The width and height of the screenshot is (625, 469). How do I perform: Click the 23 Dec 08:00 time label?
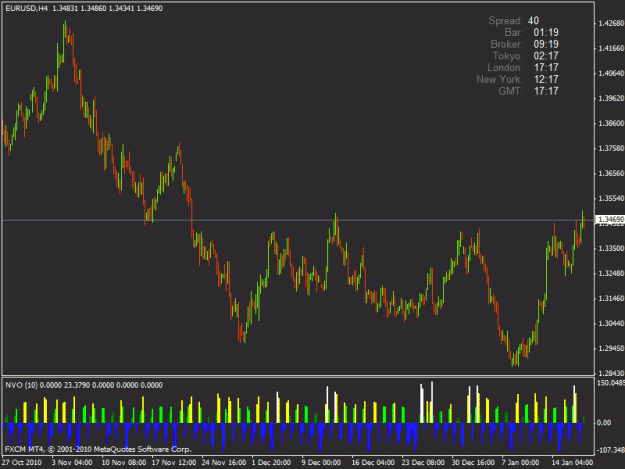point(423,462)
